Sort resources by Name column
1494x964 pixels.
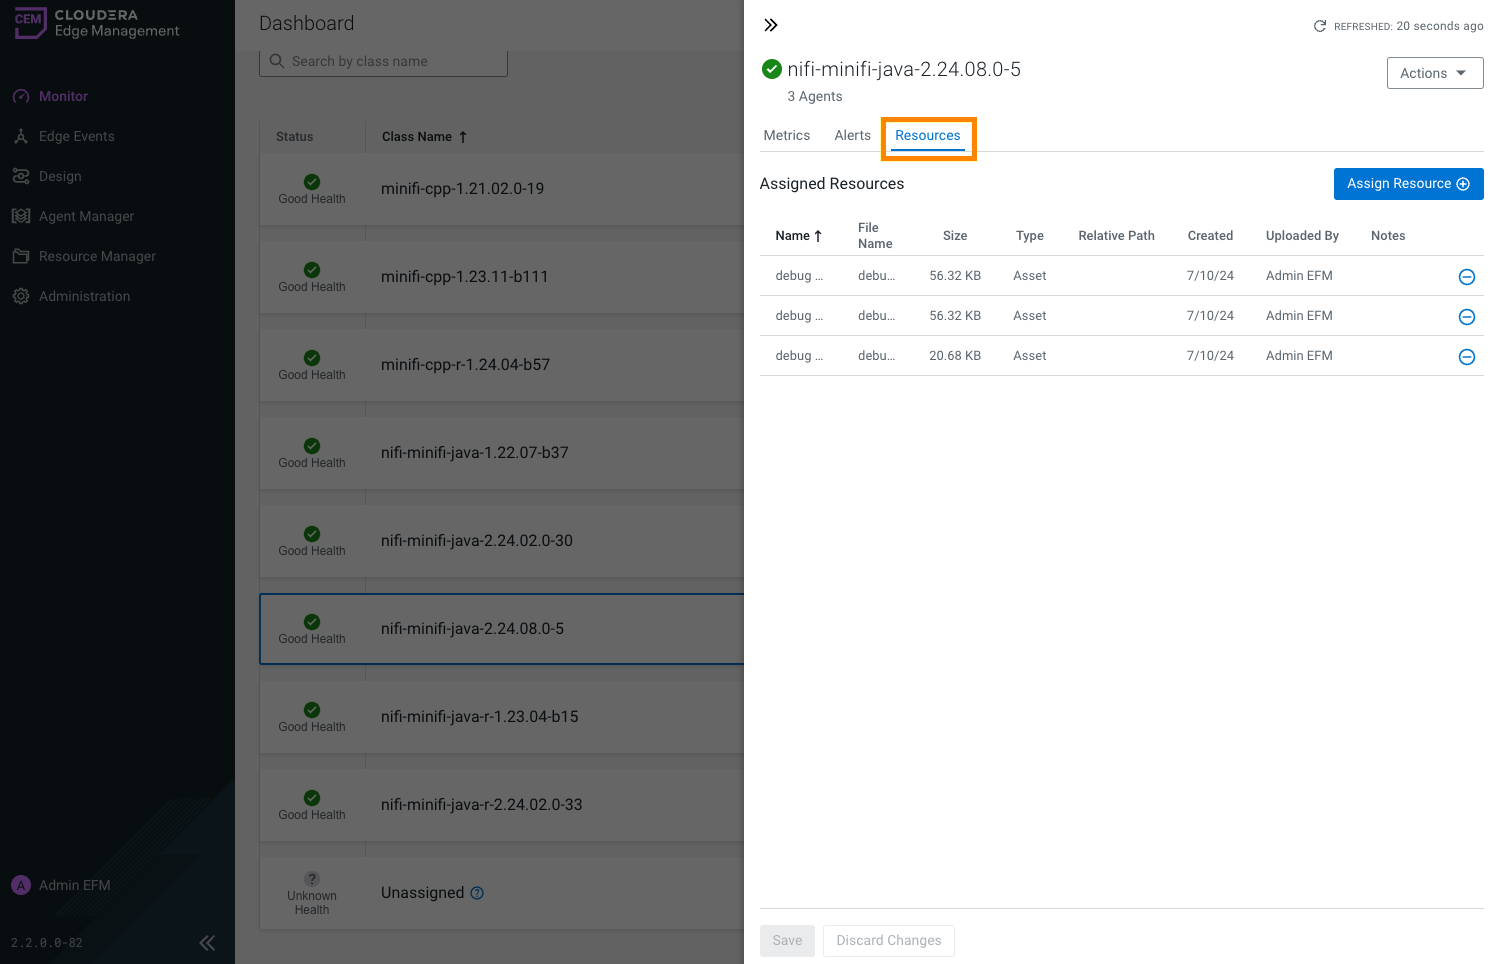point(798,236)
